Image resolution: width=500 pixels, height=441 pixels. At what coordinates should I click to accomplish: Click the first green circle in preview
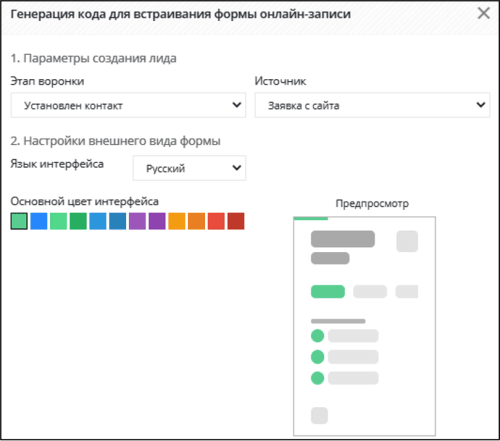tap(317, 336)
